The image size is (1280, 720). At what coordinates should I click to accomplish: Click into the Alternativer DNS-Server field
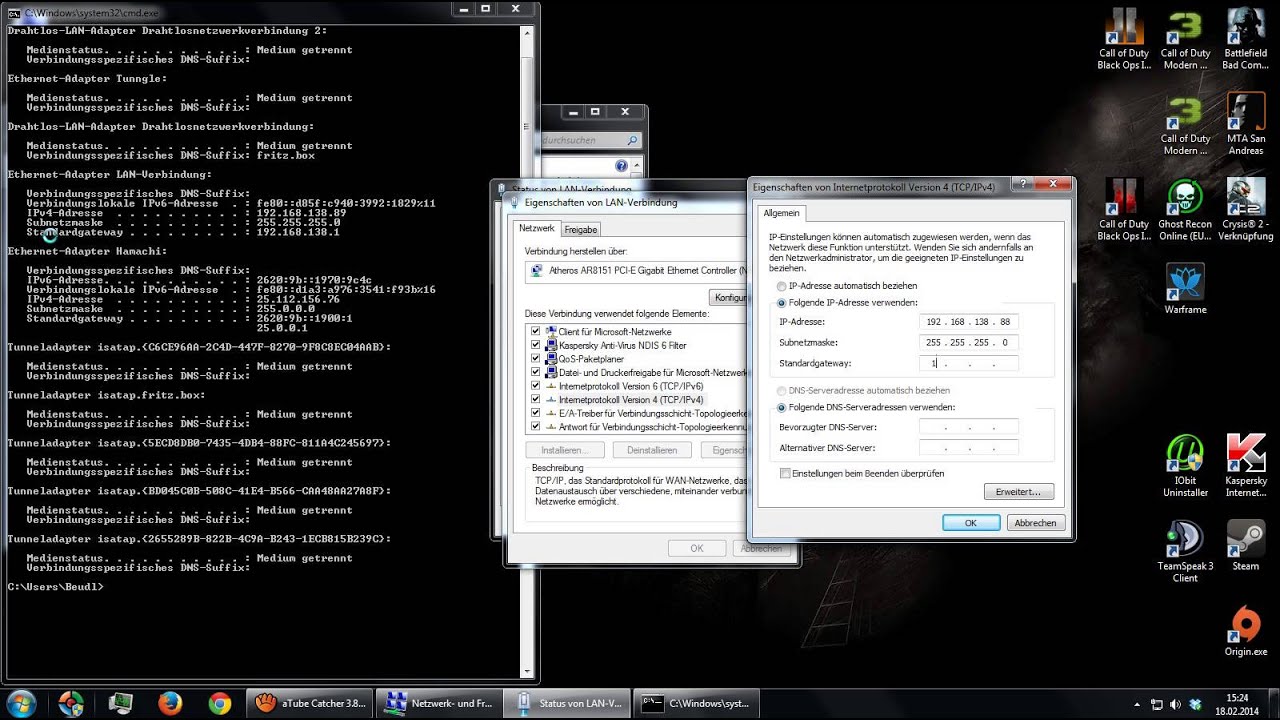point(968,448)
